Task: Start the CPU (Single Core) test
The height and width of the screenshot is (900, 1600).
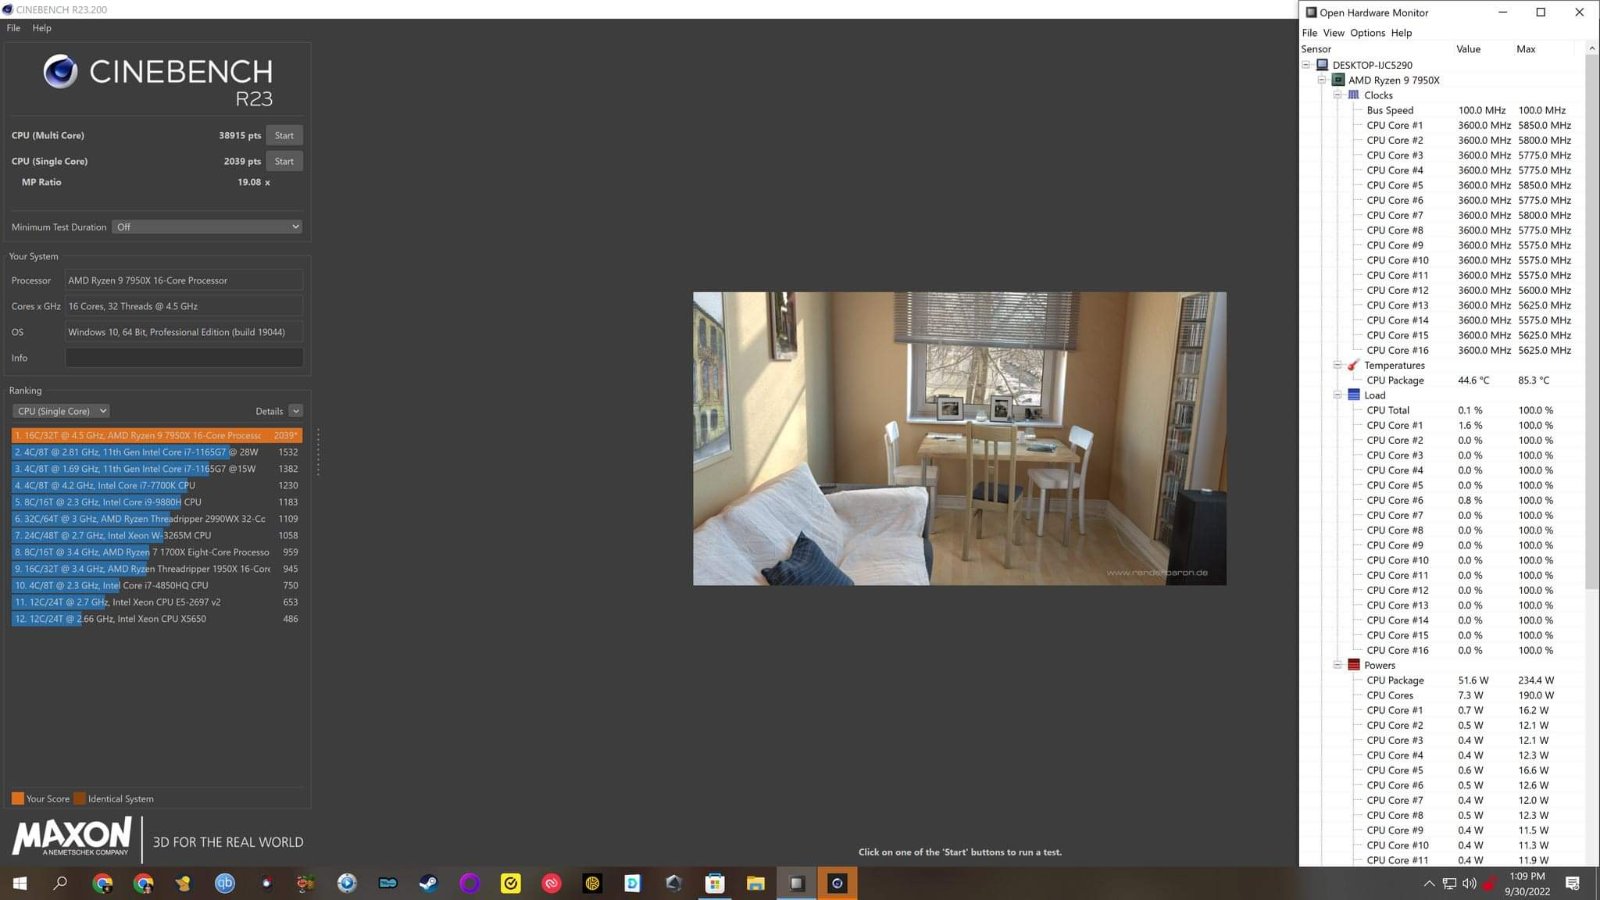Action: click(285, 161)
